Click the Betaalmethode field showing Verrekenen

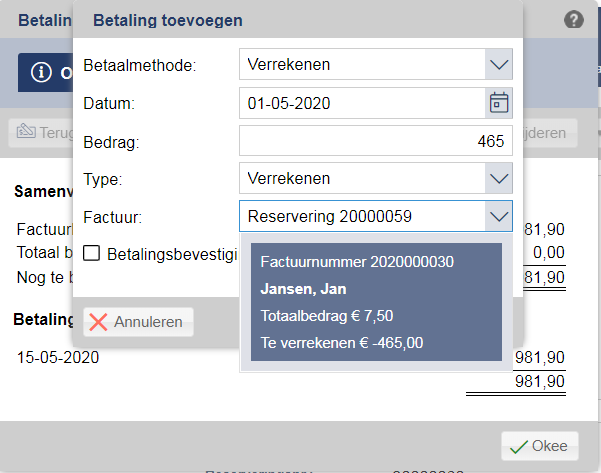point(360,65)
